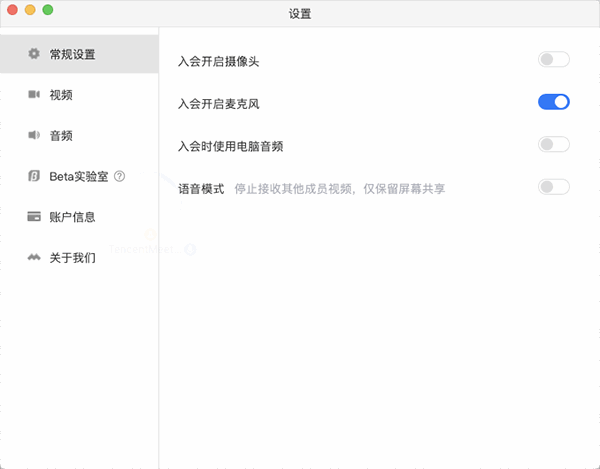This screenshot has height=469, width=600.
Task: Open the 音频 settings section
Action: pos(61,135)
